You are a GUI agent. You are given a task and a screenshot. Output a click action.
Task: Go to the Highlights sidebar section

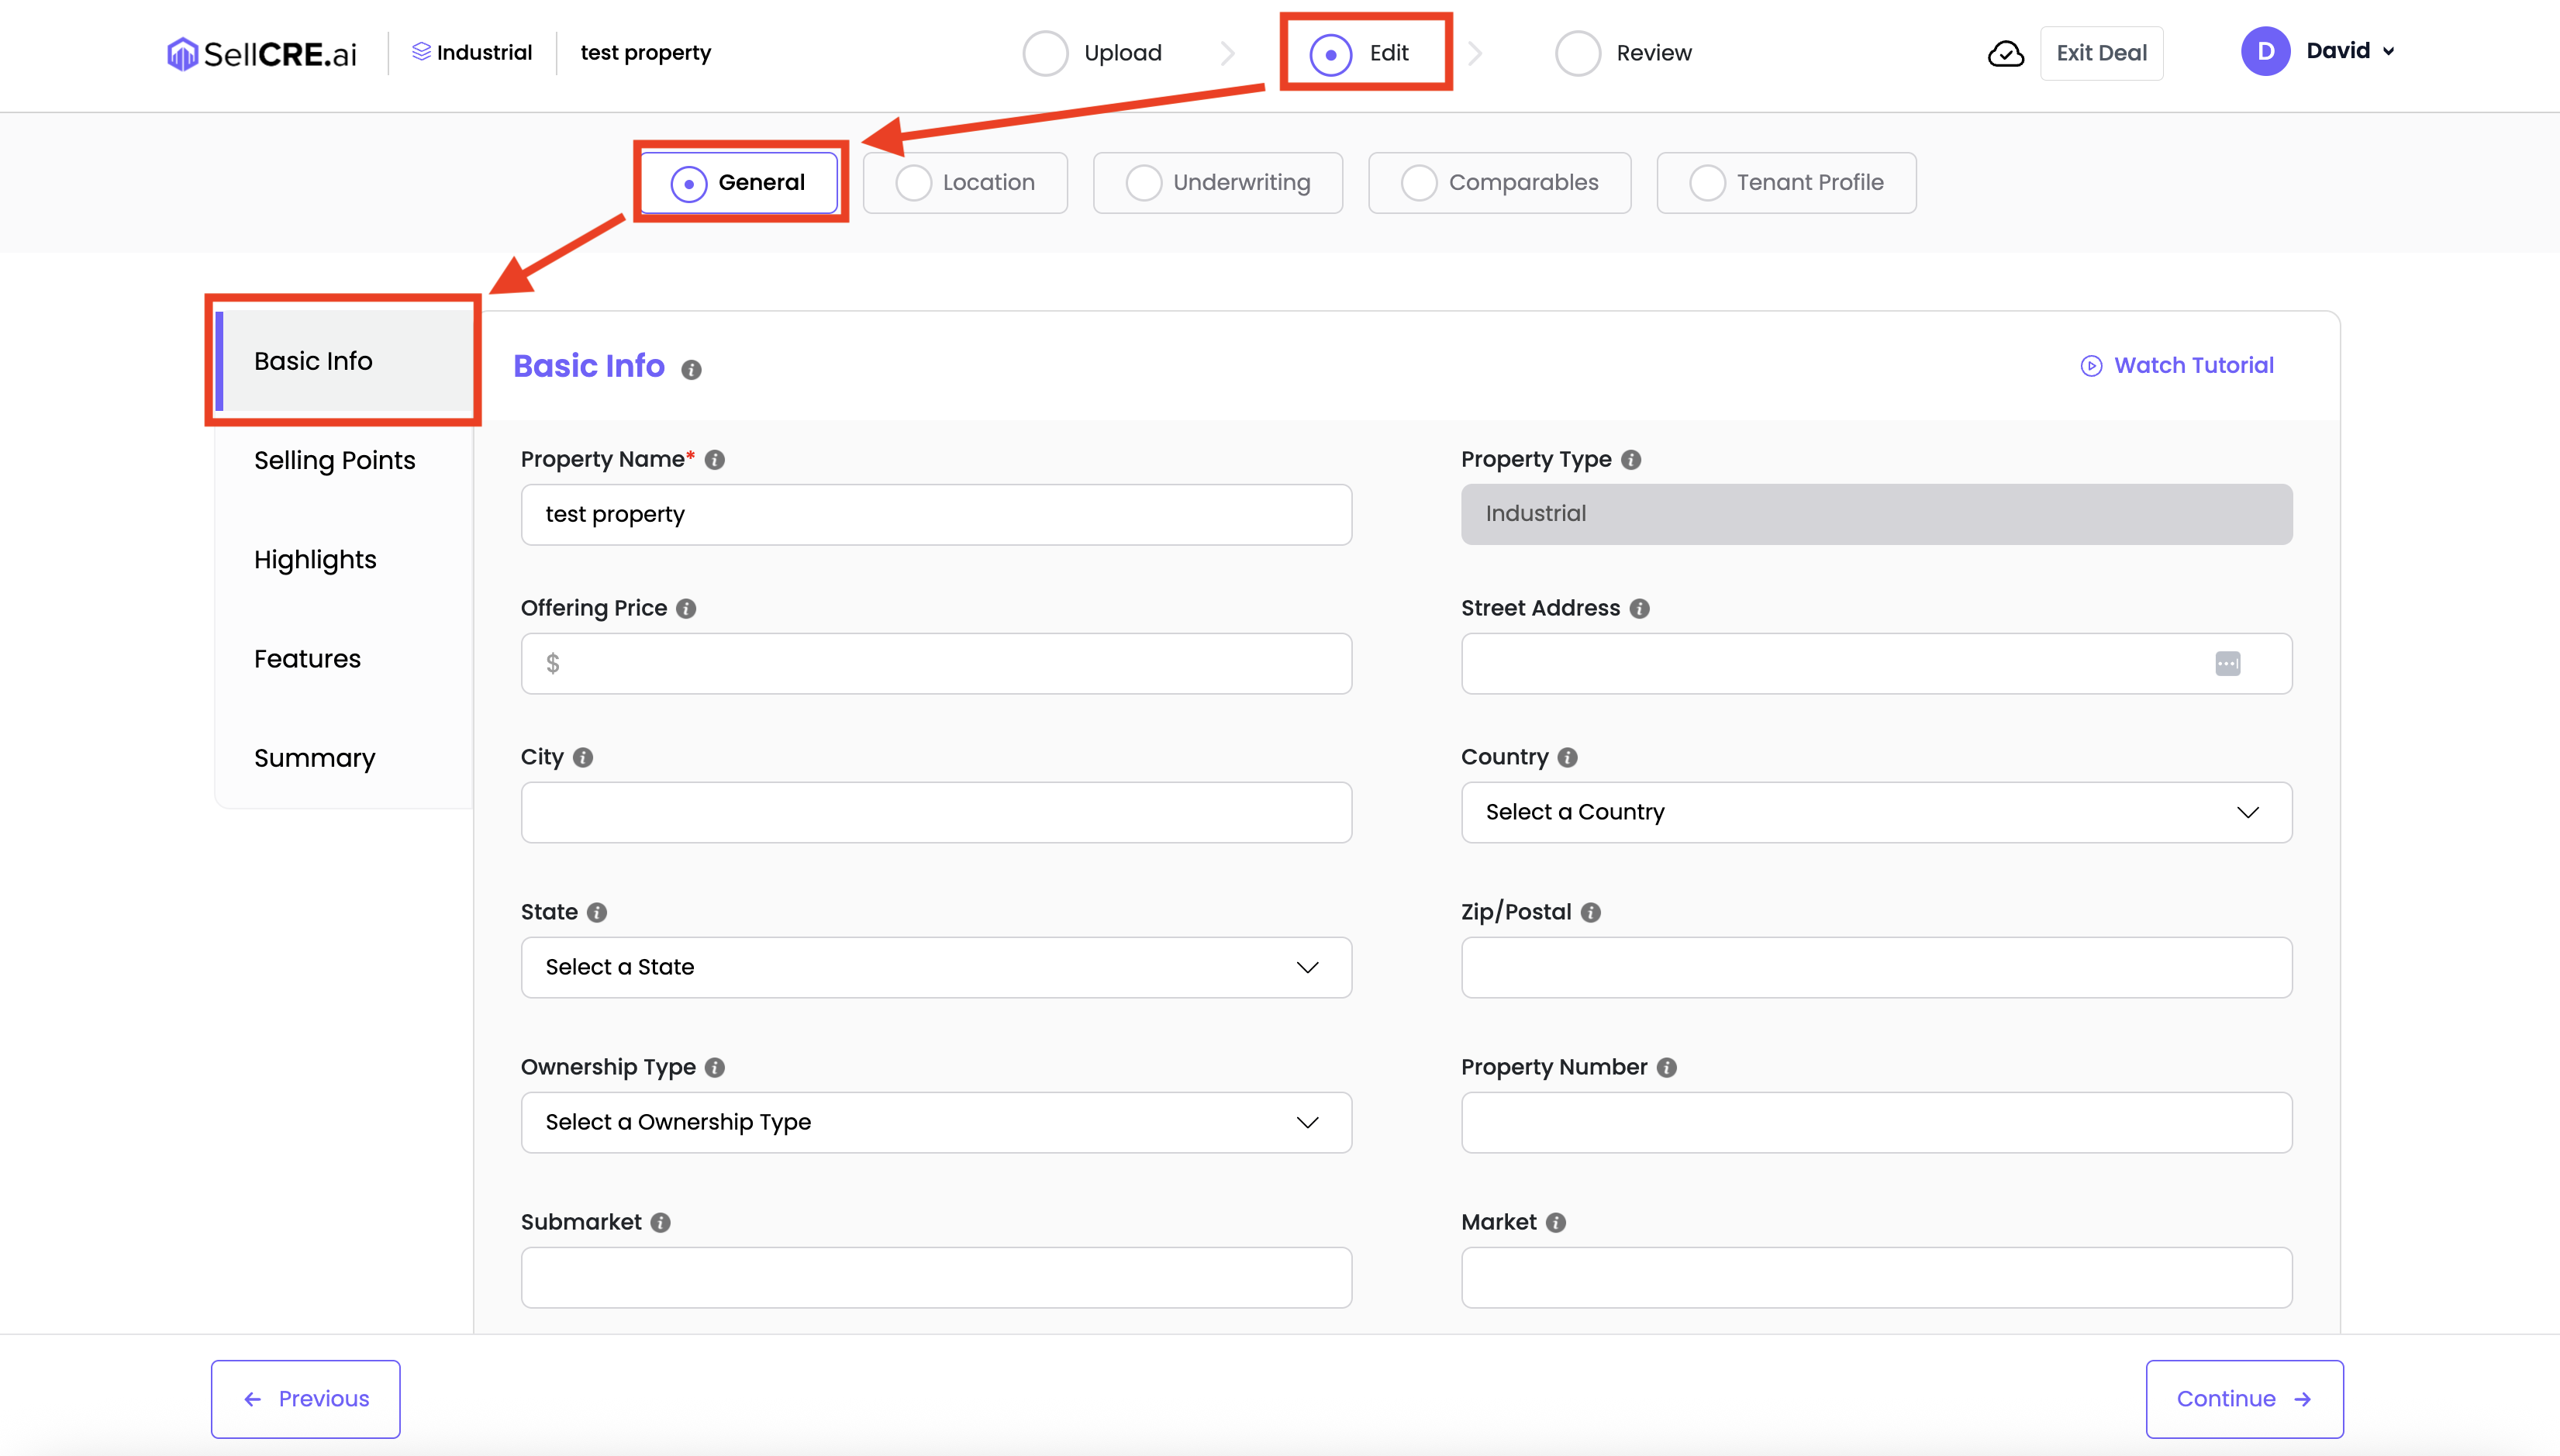315,559
